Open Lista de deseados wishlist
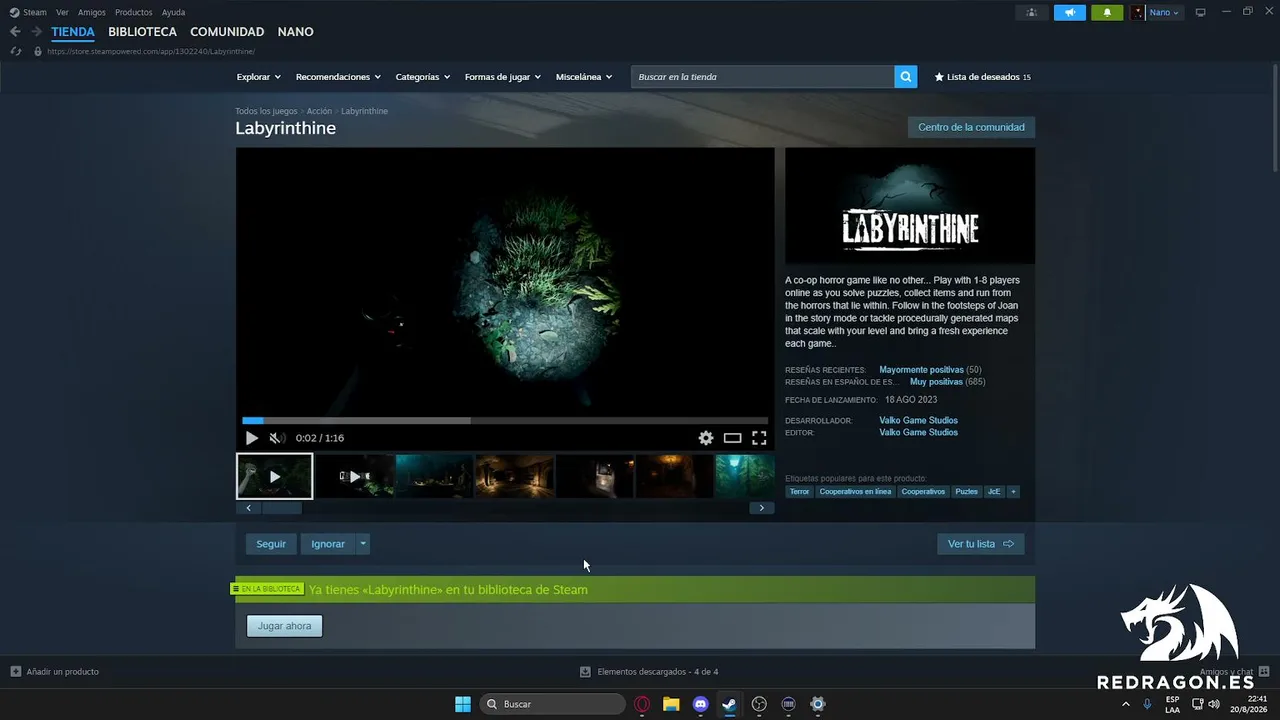Image resolution: width=1280 pixels, height=720 pixels. pyautogui.click(x=983, y=77)
